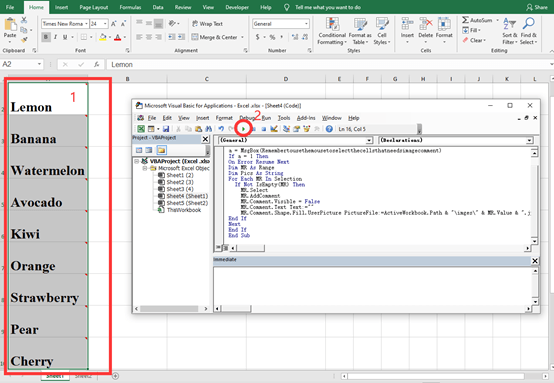Apply the red font color A
The image size is (554, 383).
tap(118, 37)
